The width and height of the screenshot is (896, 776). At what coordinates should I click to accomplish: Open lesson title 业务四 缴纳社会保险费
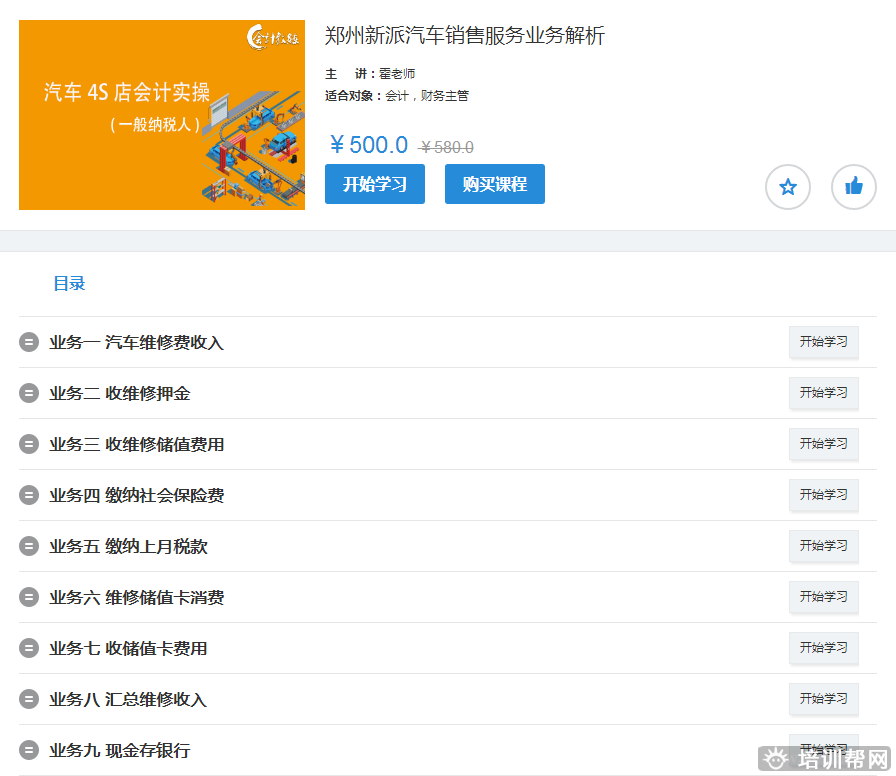pos(137,495)
